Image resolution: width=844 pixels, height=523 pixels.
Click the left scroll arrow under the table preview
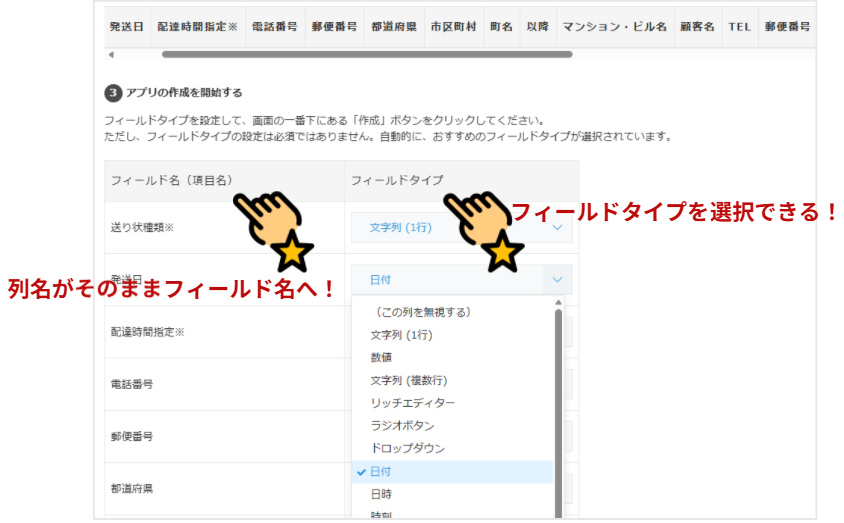[111, 55]
